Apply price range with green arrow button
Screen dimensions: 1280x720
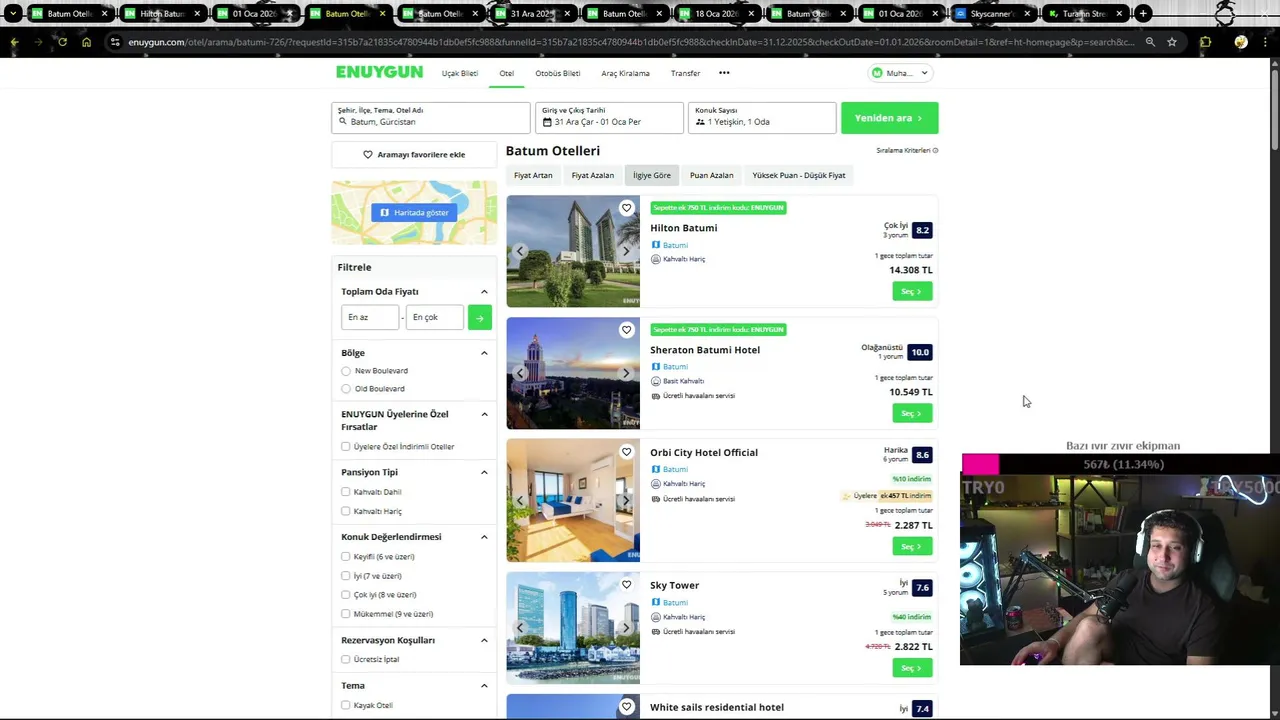click(x=480, y=317)
